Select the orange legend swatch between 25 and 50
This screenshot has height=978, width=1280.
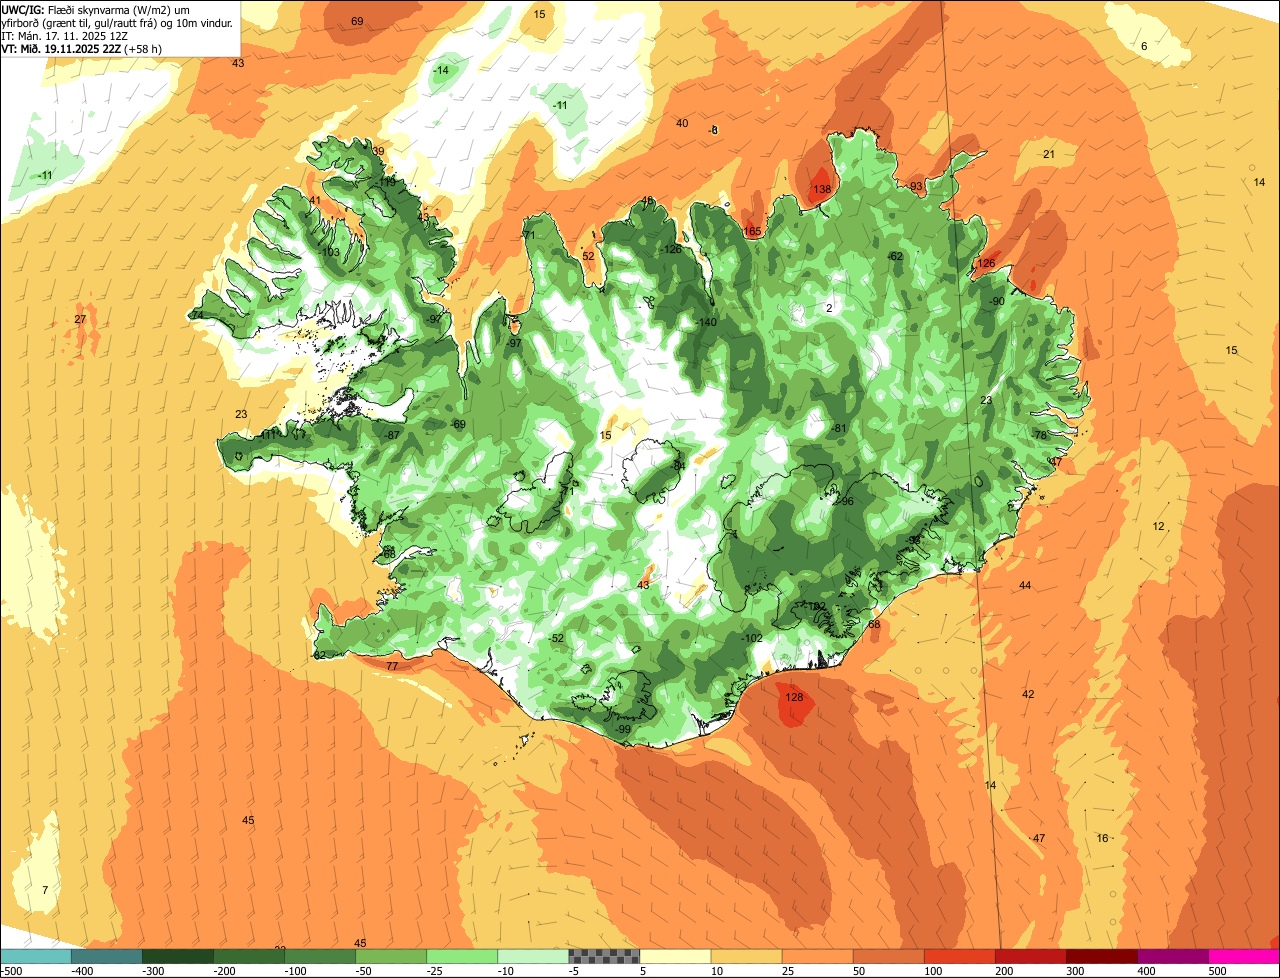tap(817, 956)
